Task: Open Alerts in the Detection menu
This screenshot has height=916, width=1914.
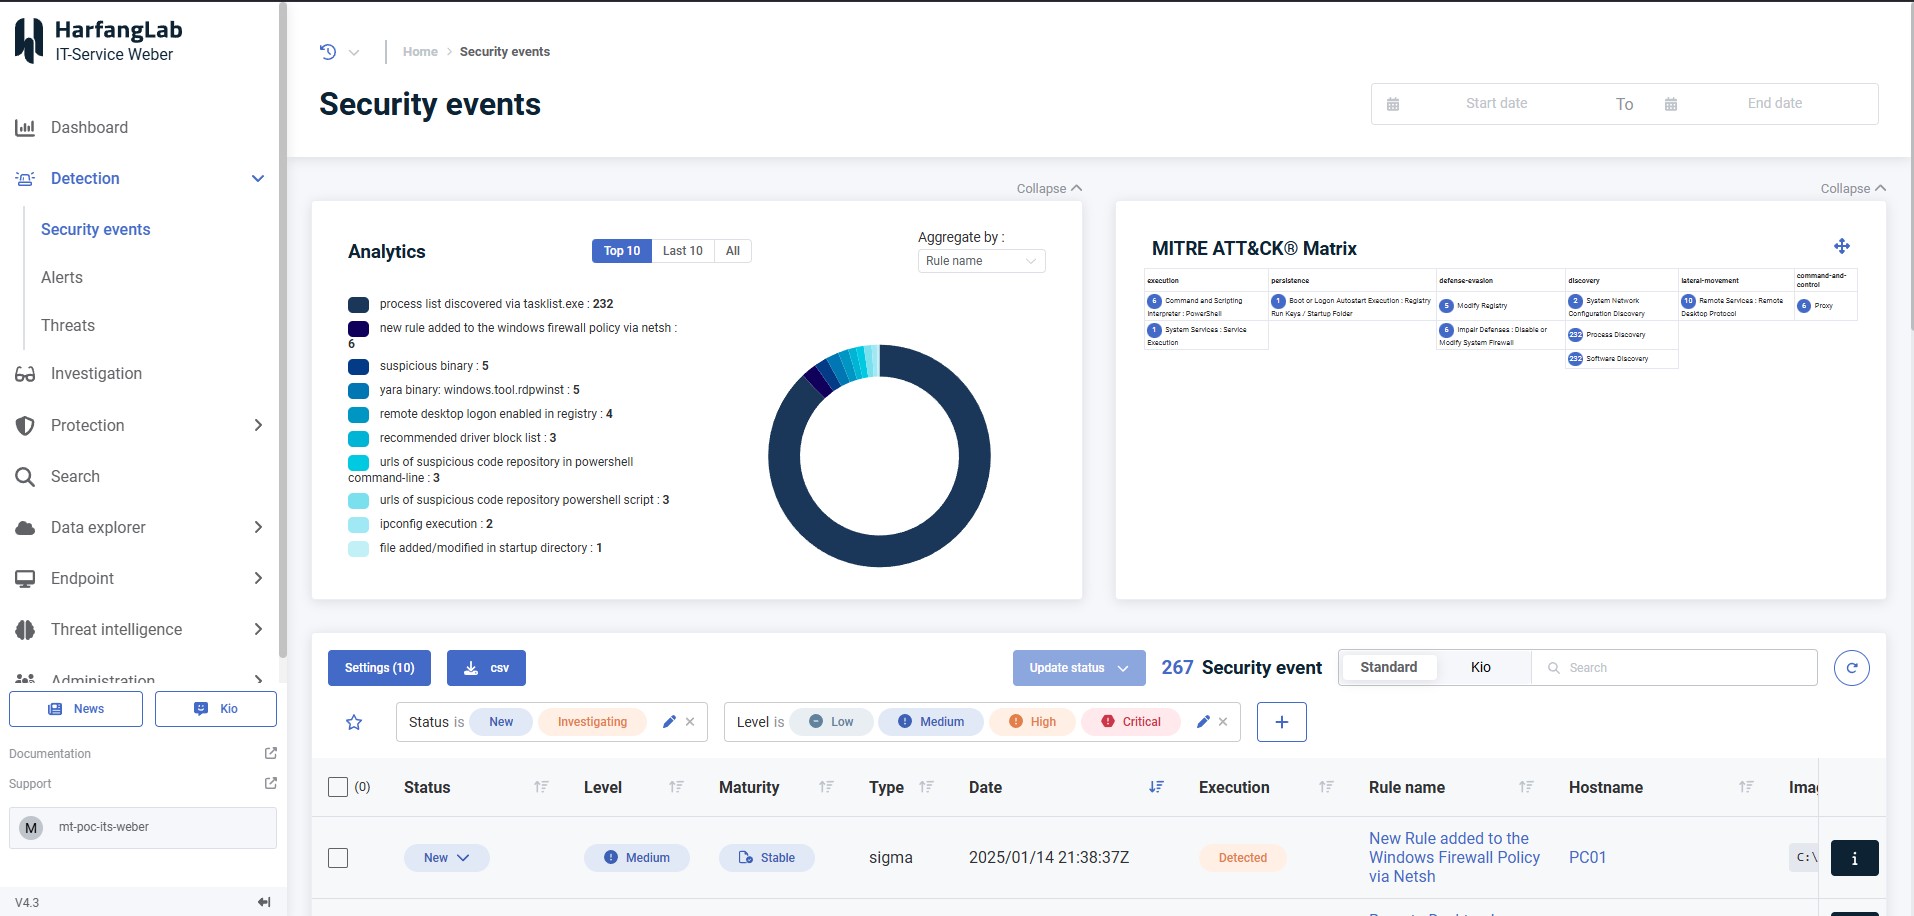Action: click(x=62, y=277)
